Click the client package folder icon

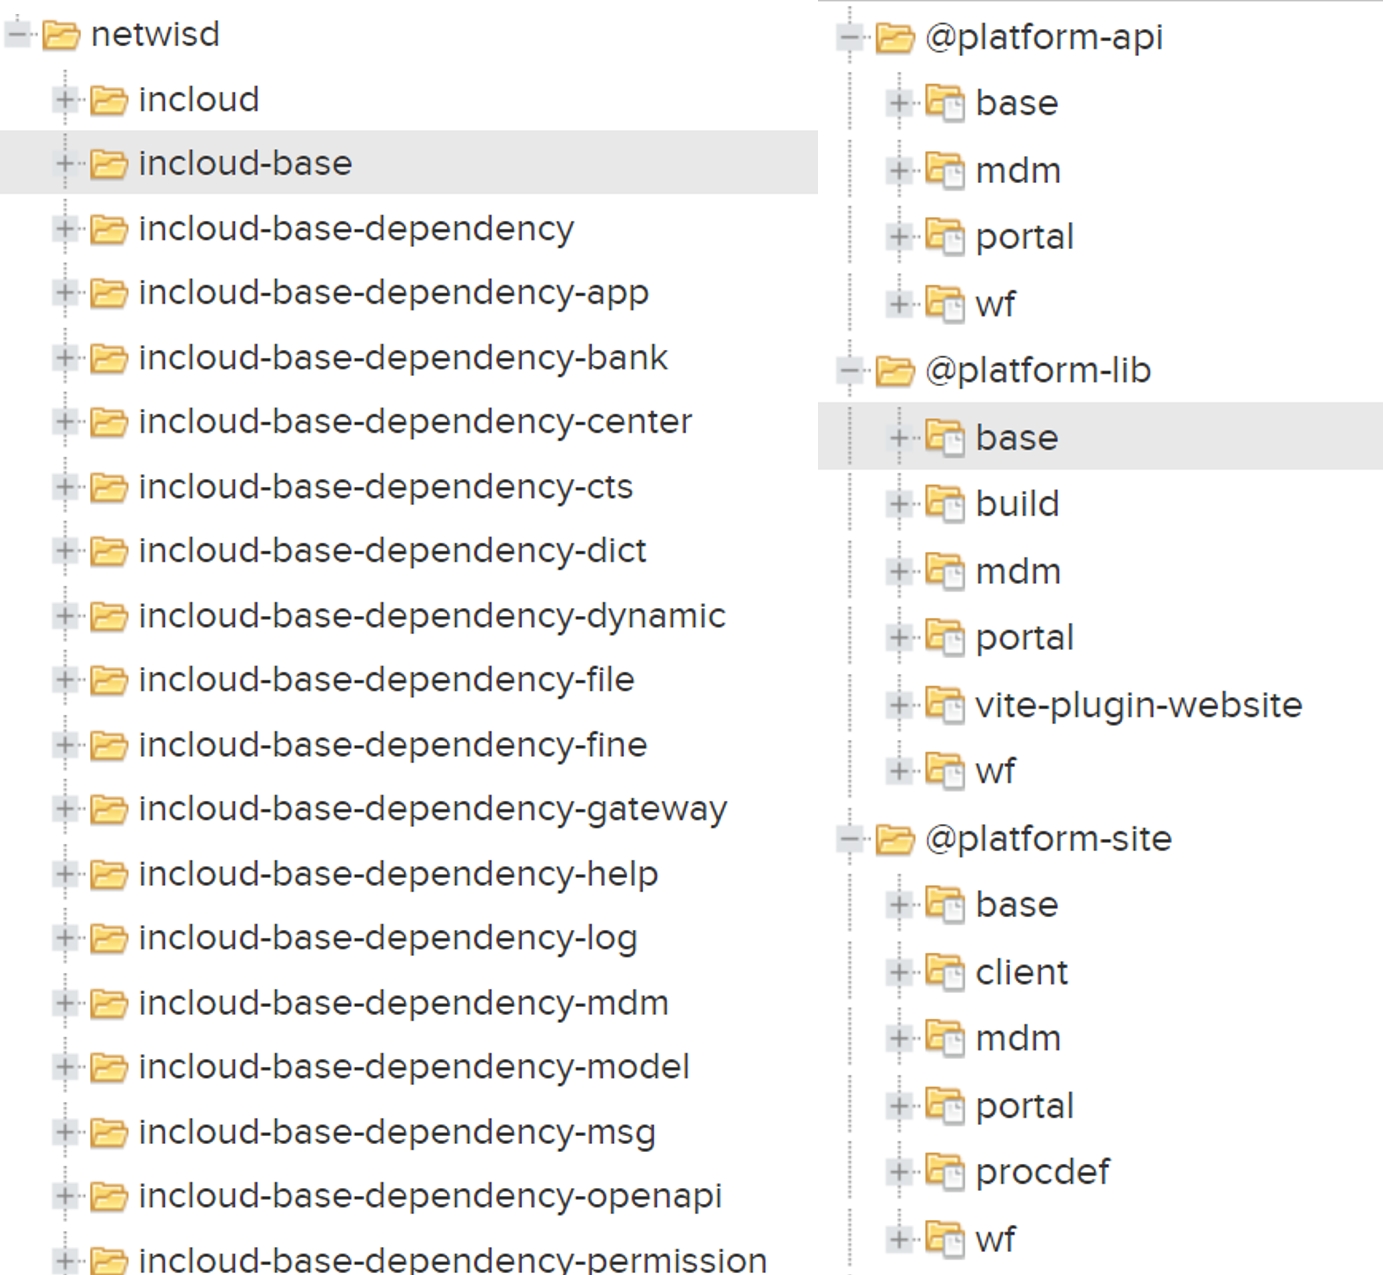pyautogui.click(x=943, y=971)
